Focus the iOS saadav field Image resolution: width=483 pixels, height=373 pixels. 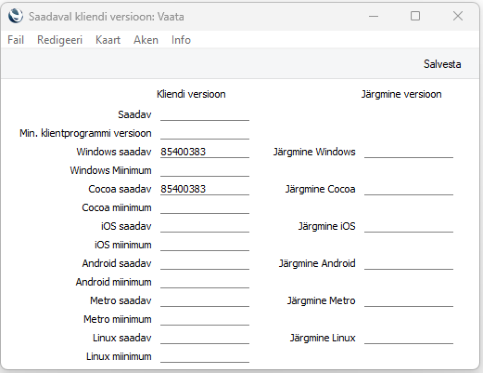[205, 226]
